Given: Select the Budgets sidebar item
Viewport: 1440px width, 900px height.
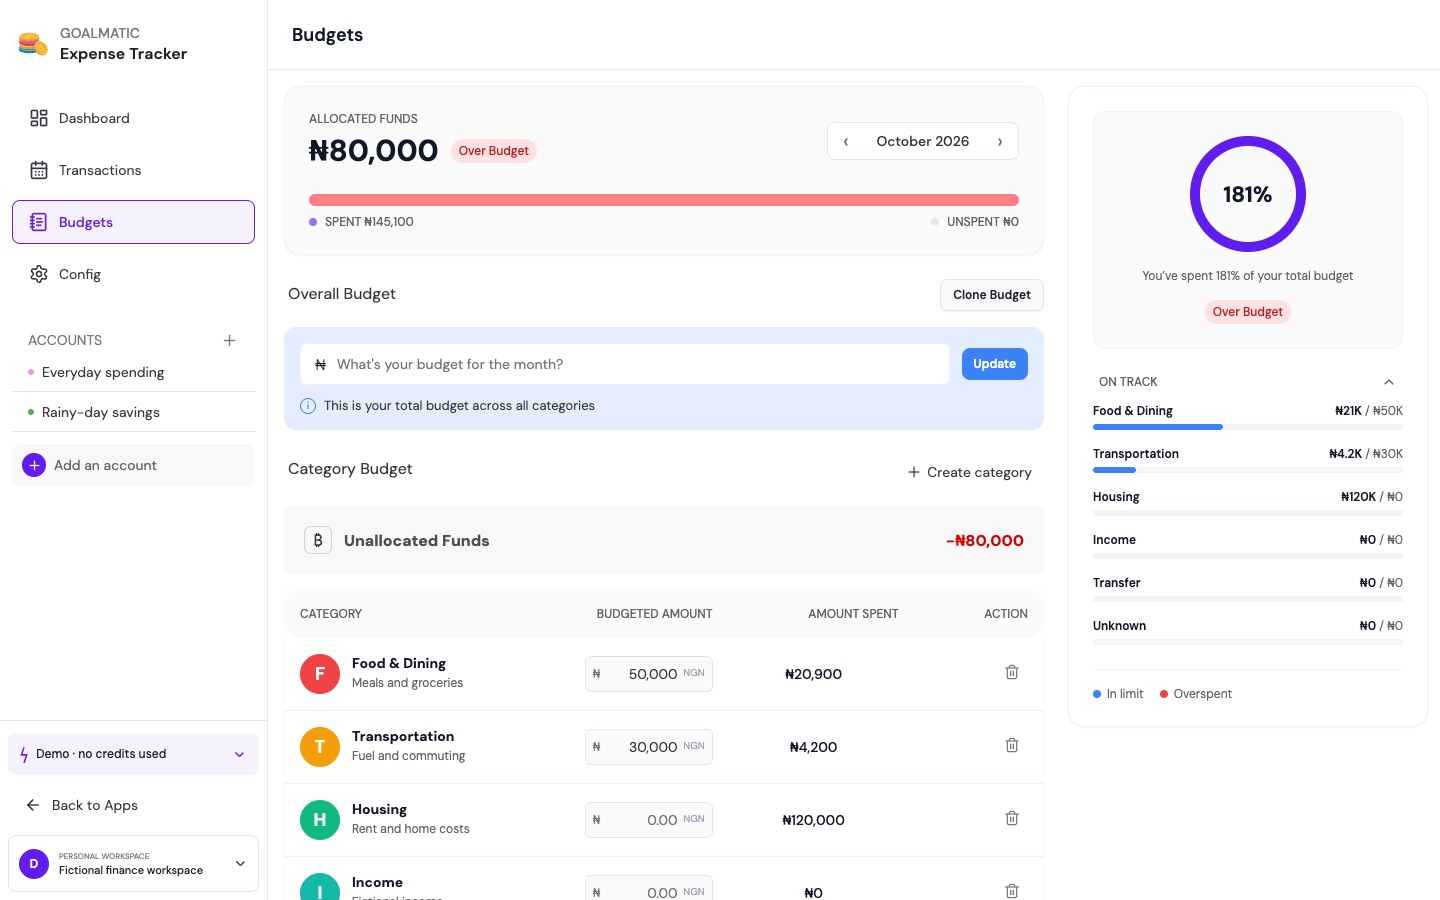Looking at the screenshot, I should coord(133,222).
